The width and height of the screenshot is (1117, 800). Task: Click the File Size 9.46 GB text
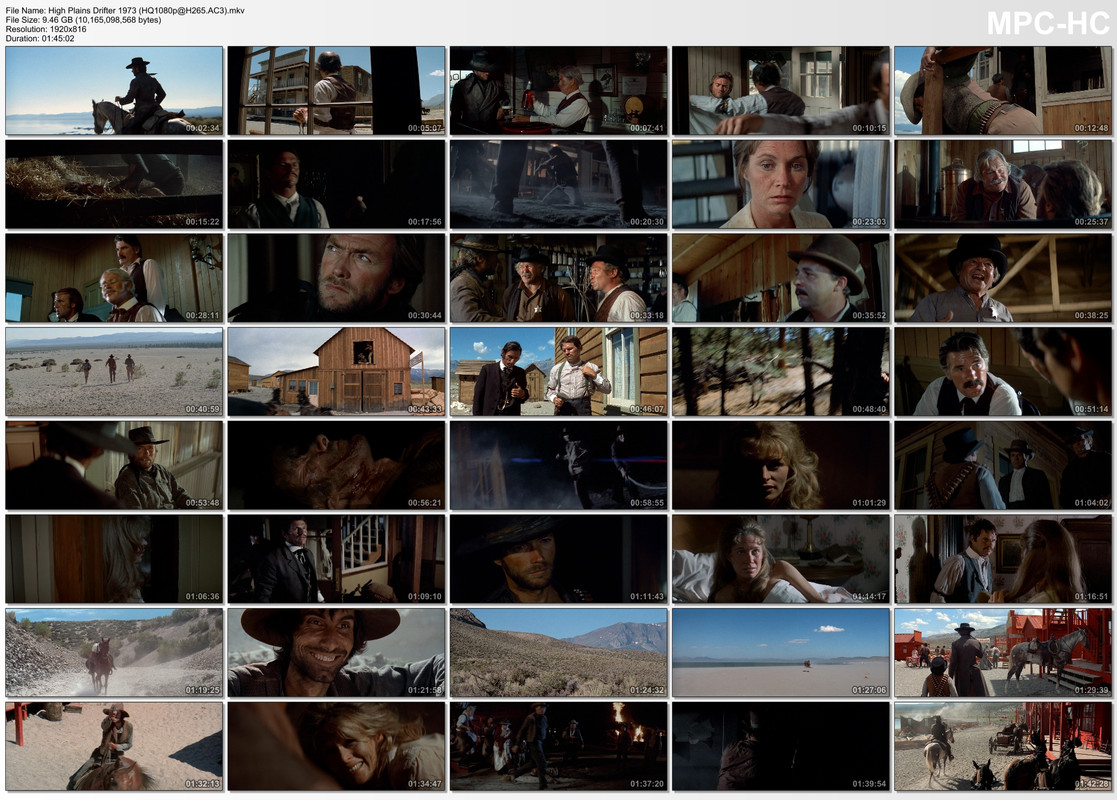[x=83, y=20]
